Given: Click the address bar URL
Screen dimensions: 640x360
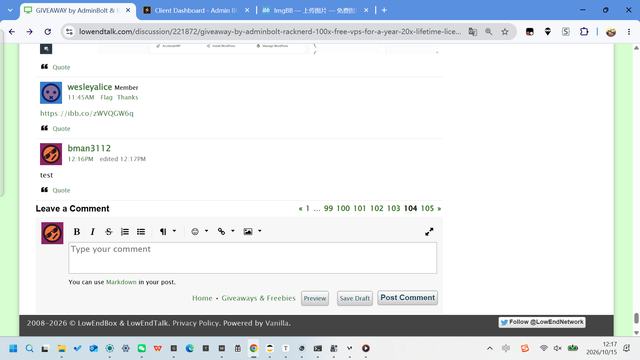Looking at the screenshot, I should [x=270, y=31].
